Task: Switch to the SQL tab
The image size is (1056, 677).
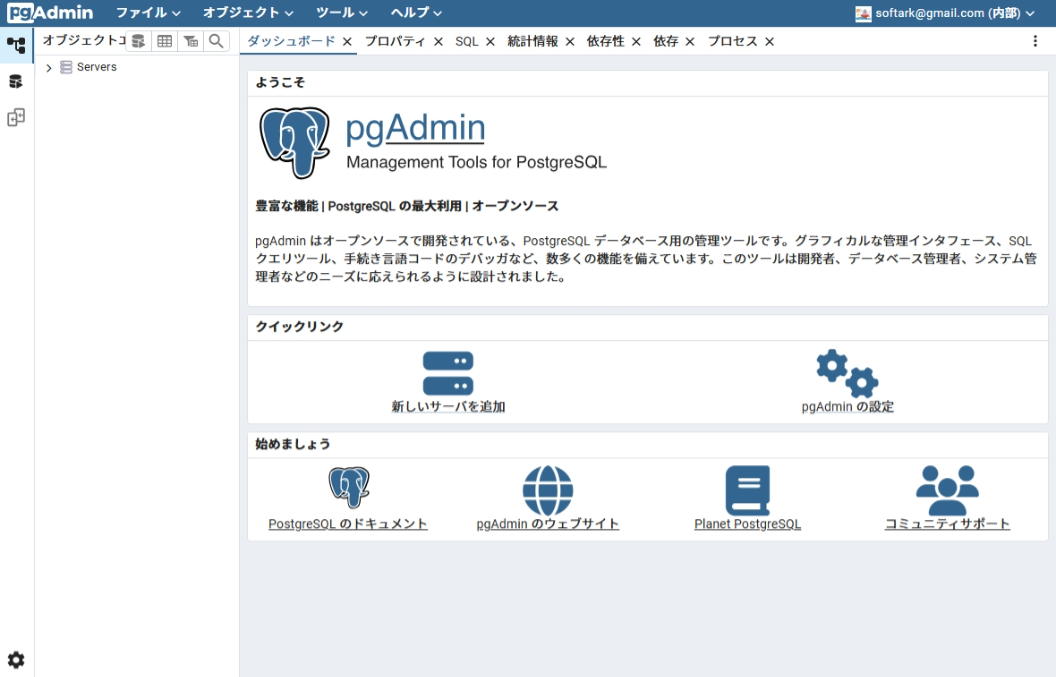Action: [x=467, y=41]
